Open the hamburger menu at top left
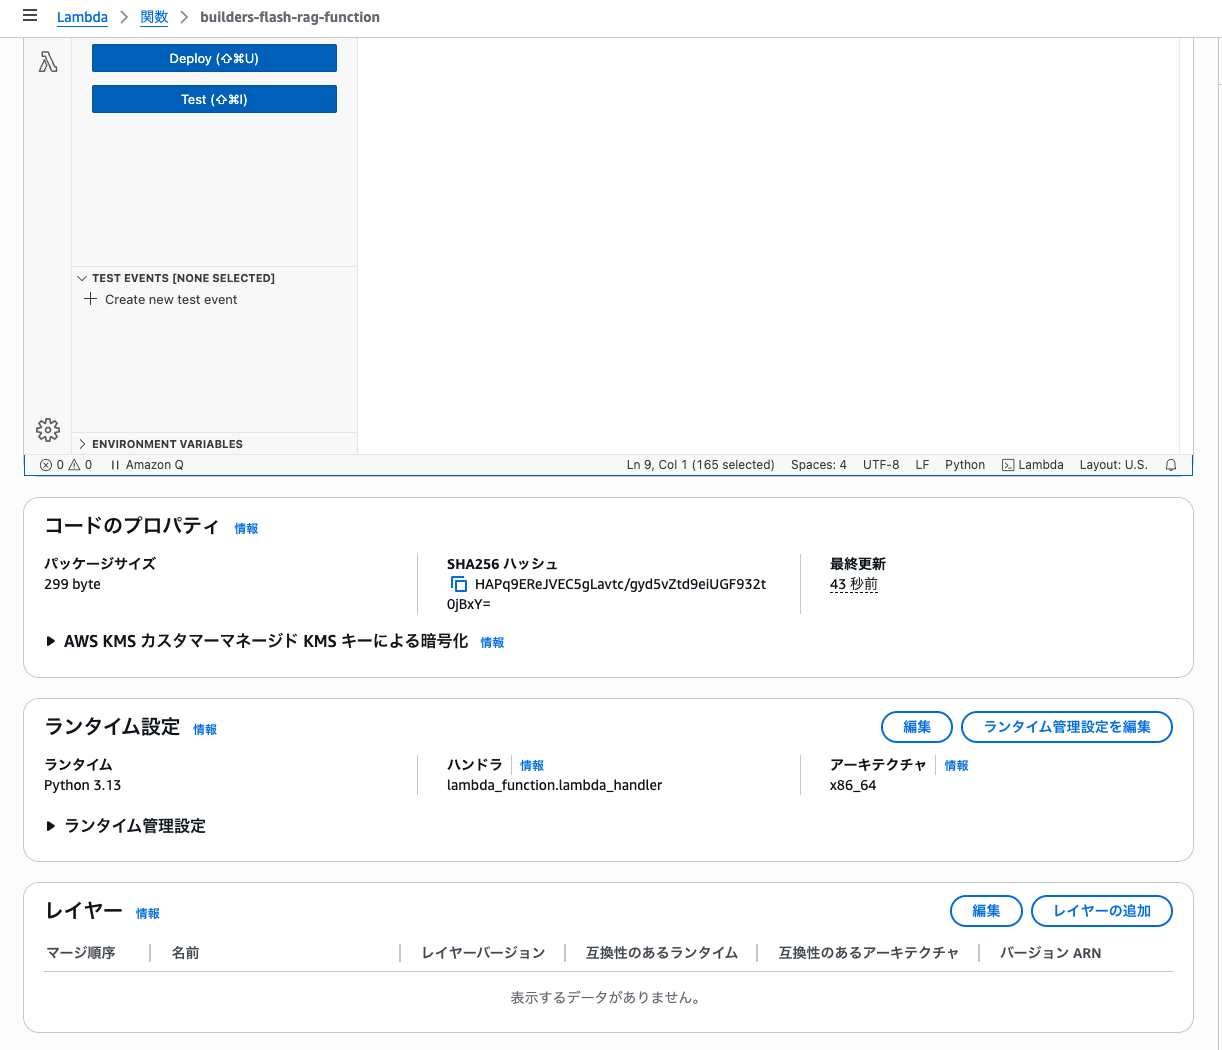This screenshot has width=1222, height=1050. 29,15
